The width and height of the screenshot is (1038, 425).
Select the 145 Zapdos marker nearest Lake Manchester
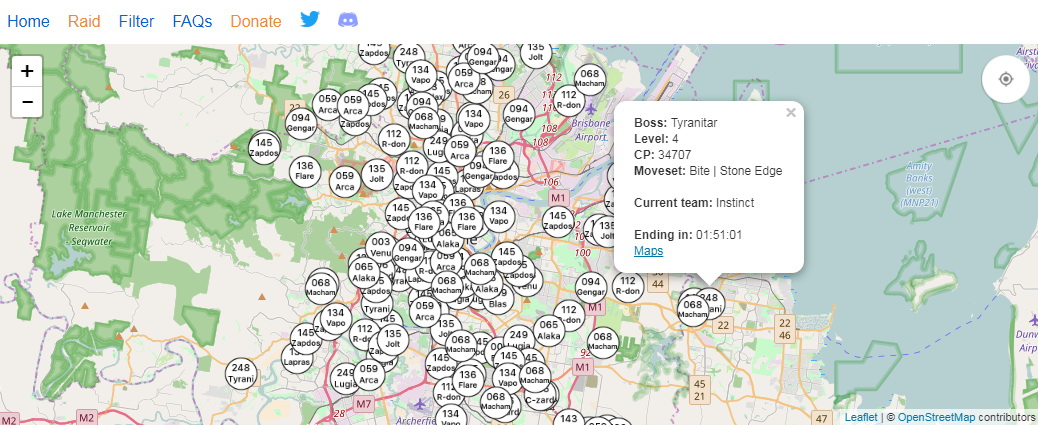point(264,147)
